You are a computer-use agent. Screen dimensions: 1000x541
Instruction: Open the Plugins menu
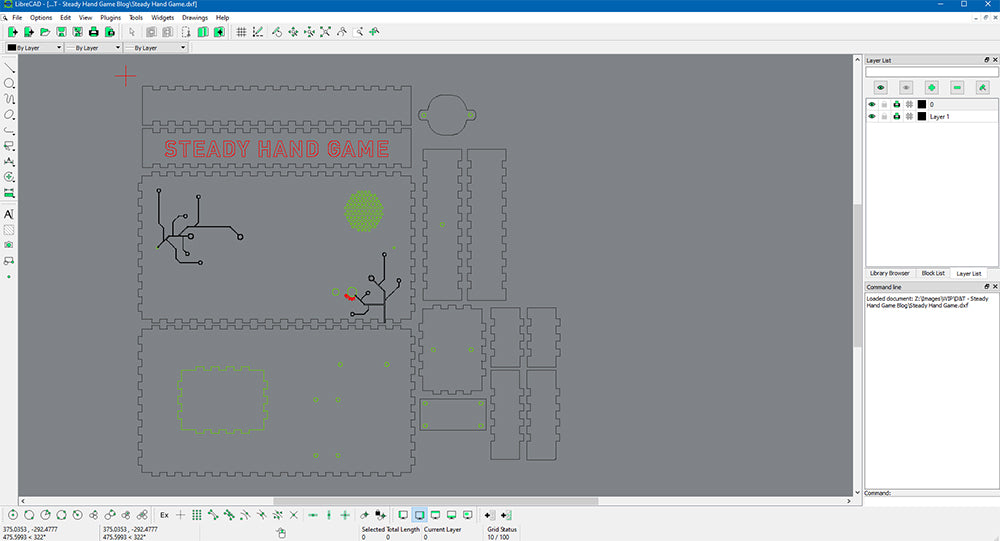111,18
